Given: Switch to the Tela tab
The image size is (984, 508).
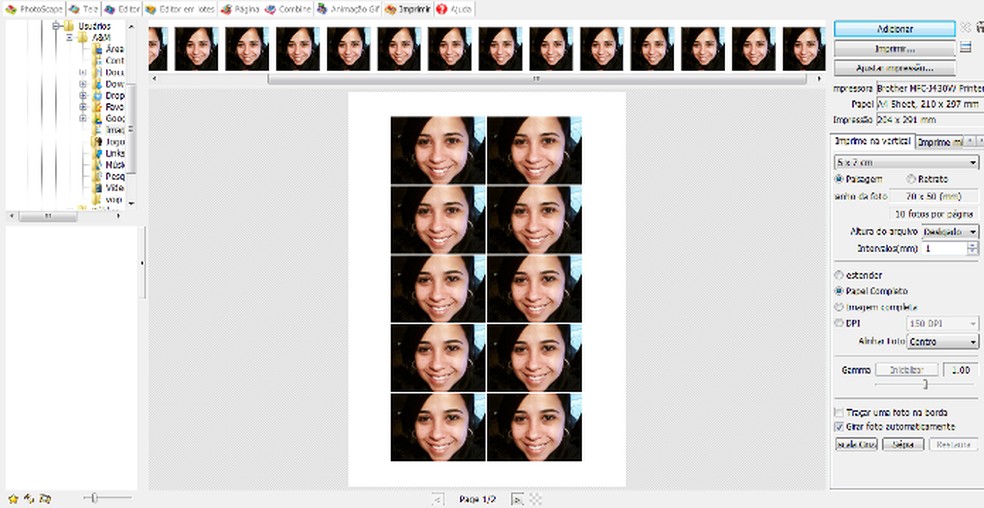Looking at the screenshot, I should 82,9.
